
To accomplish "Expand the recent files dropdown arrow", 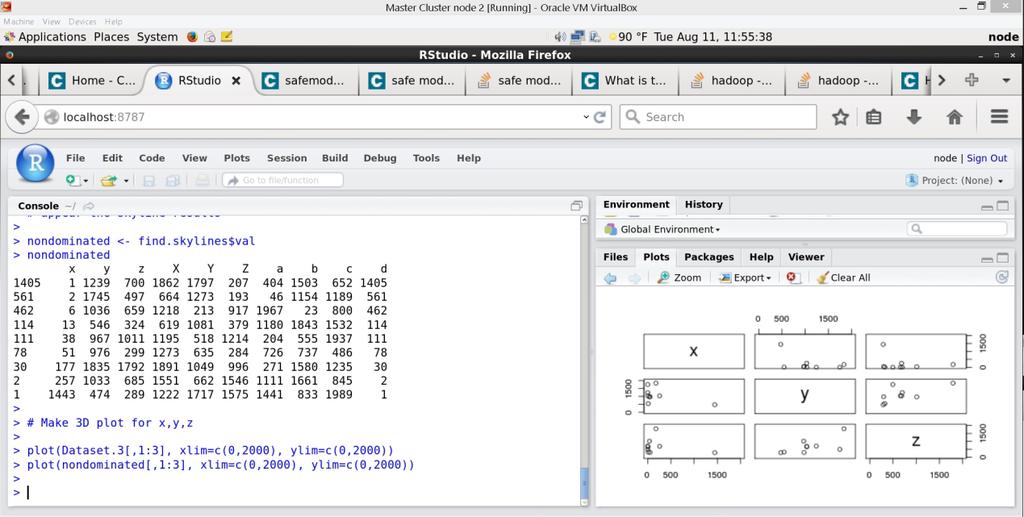I will [x=126, y=181].
